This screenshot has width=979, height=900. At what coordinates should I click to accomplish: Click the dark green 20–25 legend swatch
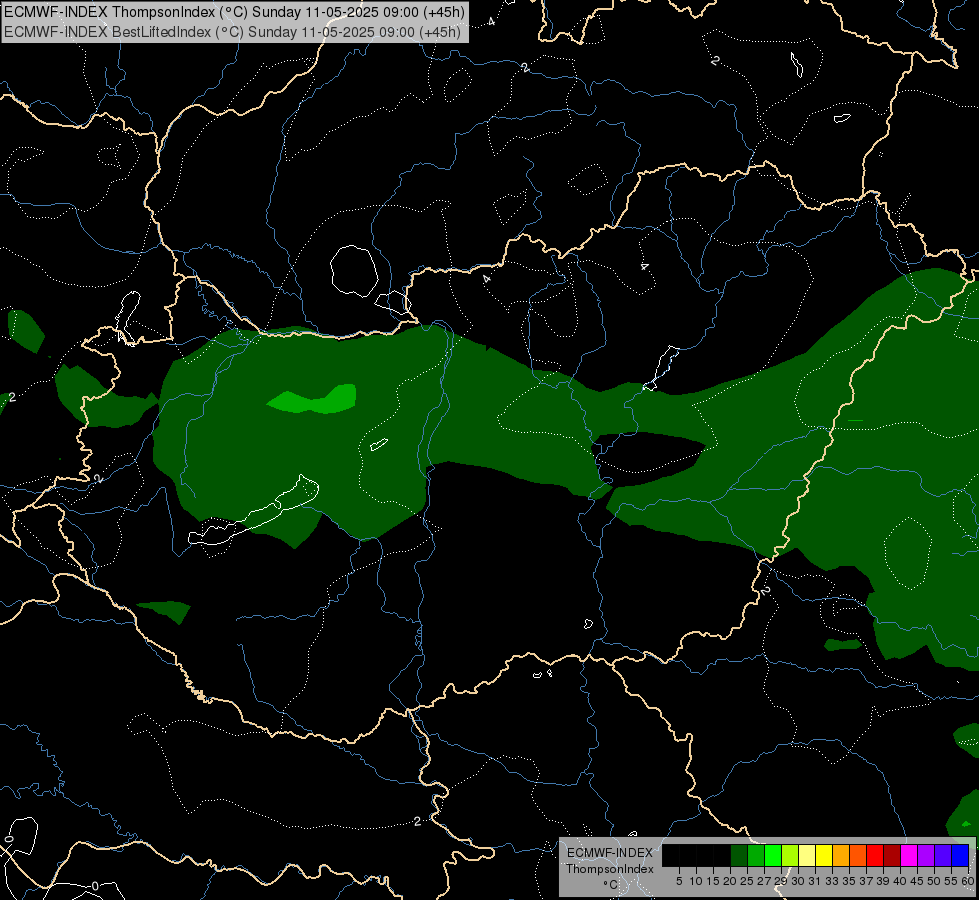coord(739,855)
